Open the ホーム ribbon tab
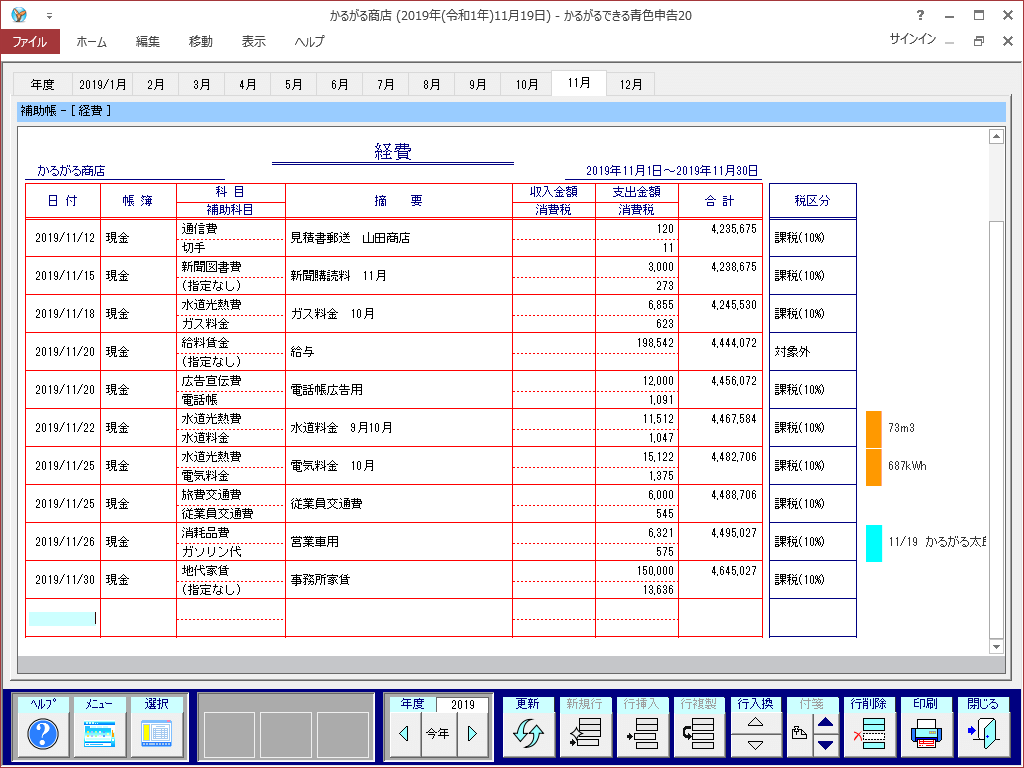Image resolution: width=1024 pixels, height=768 pixels. (91, 41)
